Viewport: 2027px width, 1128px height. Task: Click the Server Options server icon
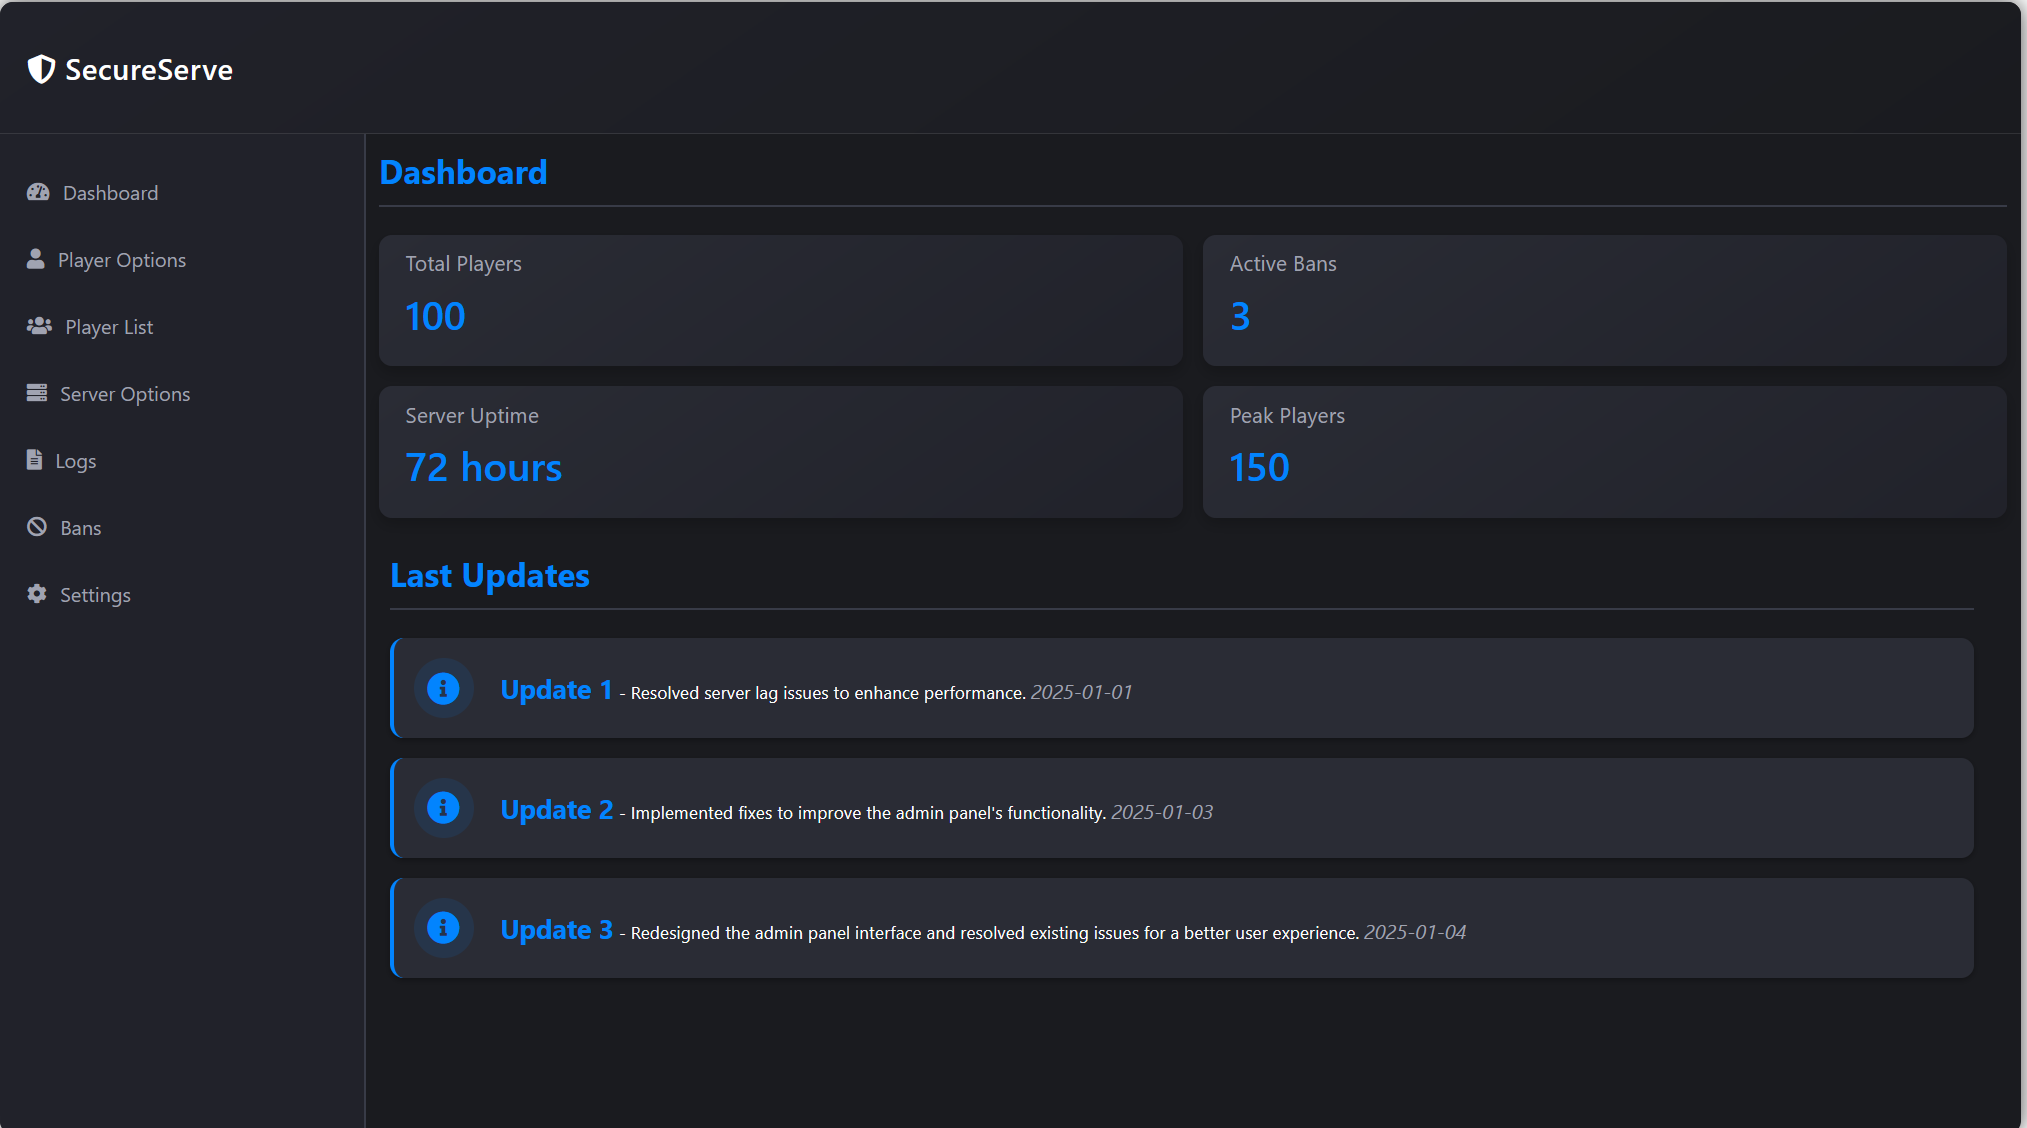(x=37, y=393)
